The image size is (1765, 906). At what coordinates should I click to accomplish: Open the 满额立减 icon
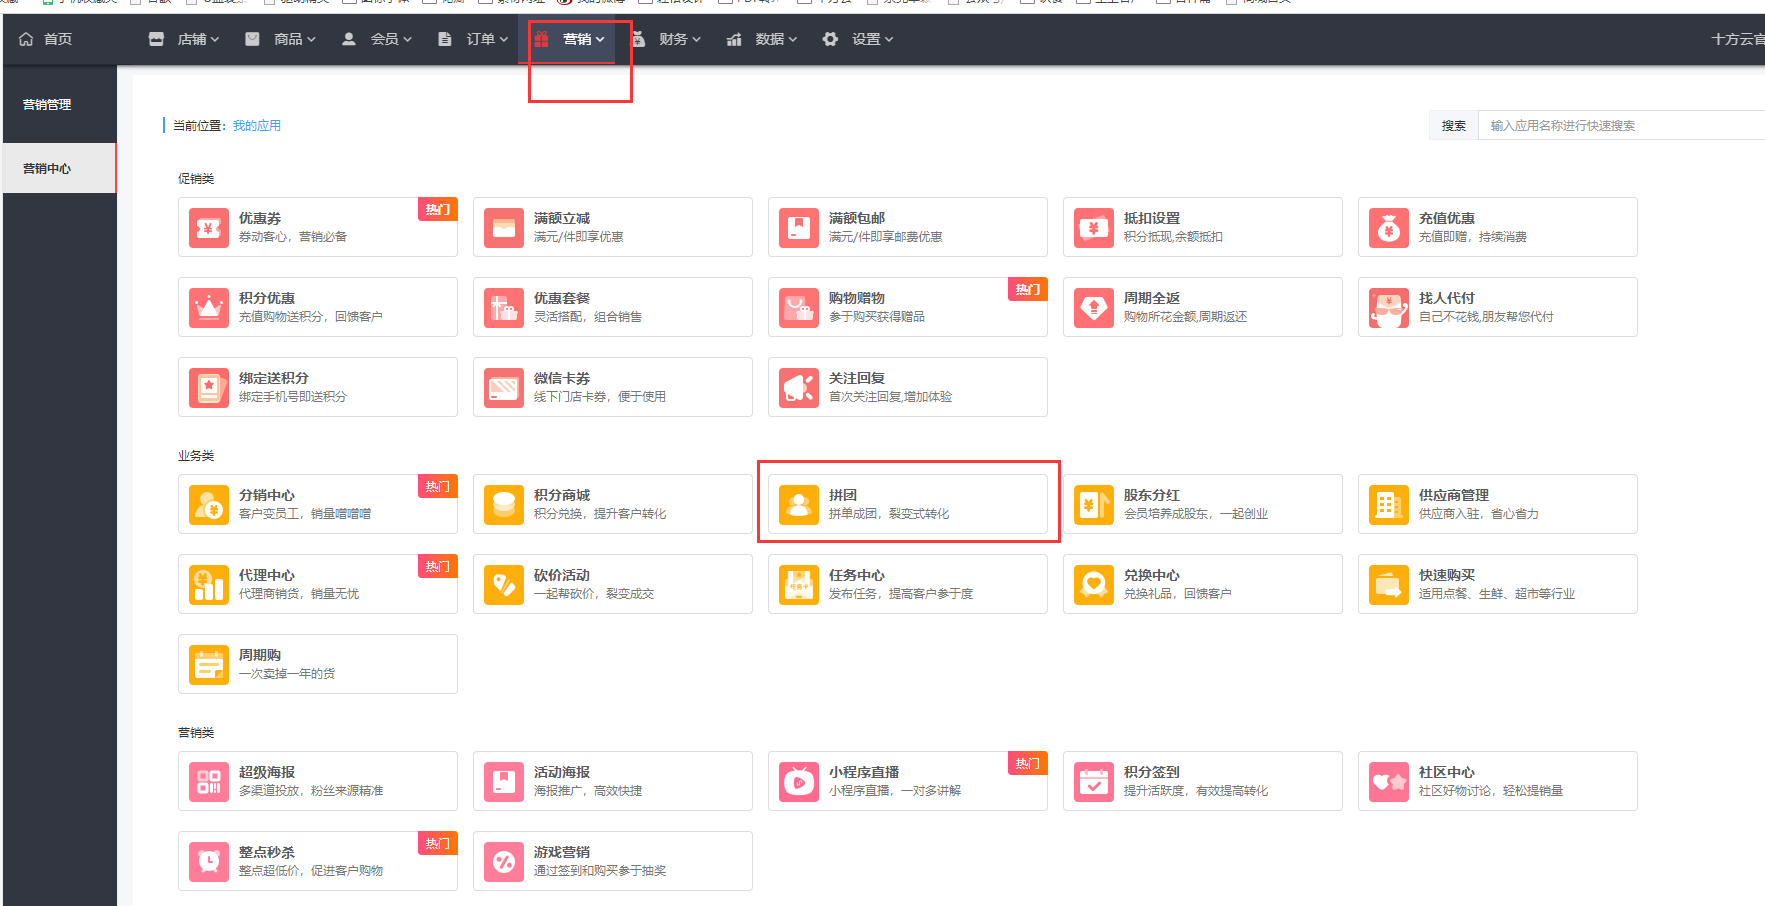coord(504,228)
